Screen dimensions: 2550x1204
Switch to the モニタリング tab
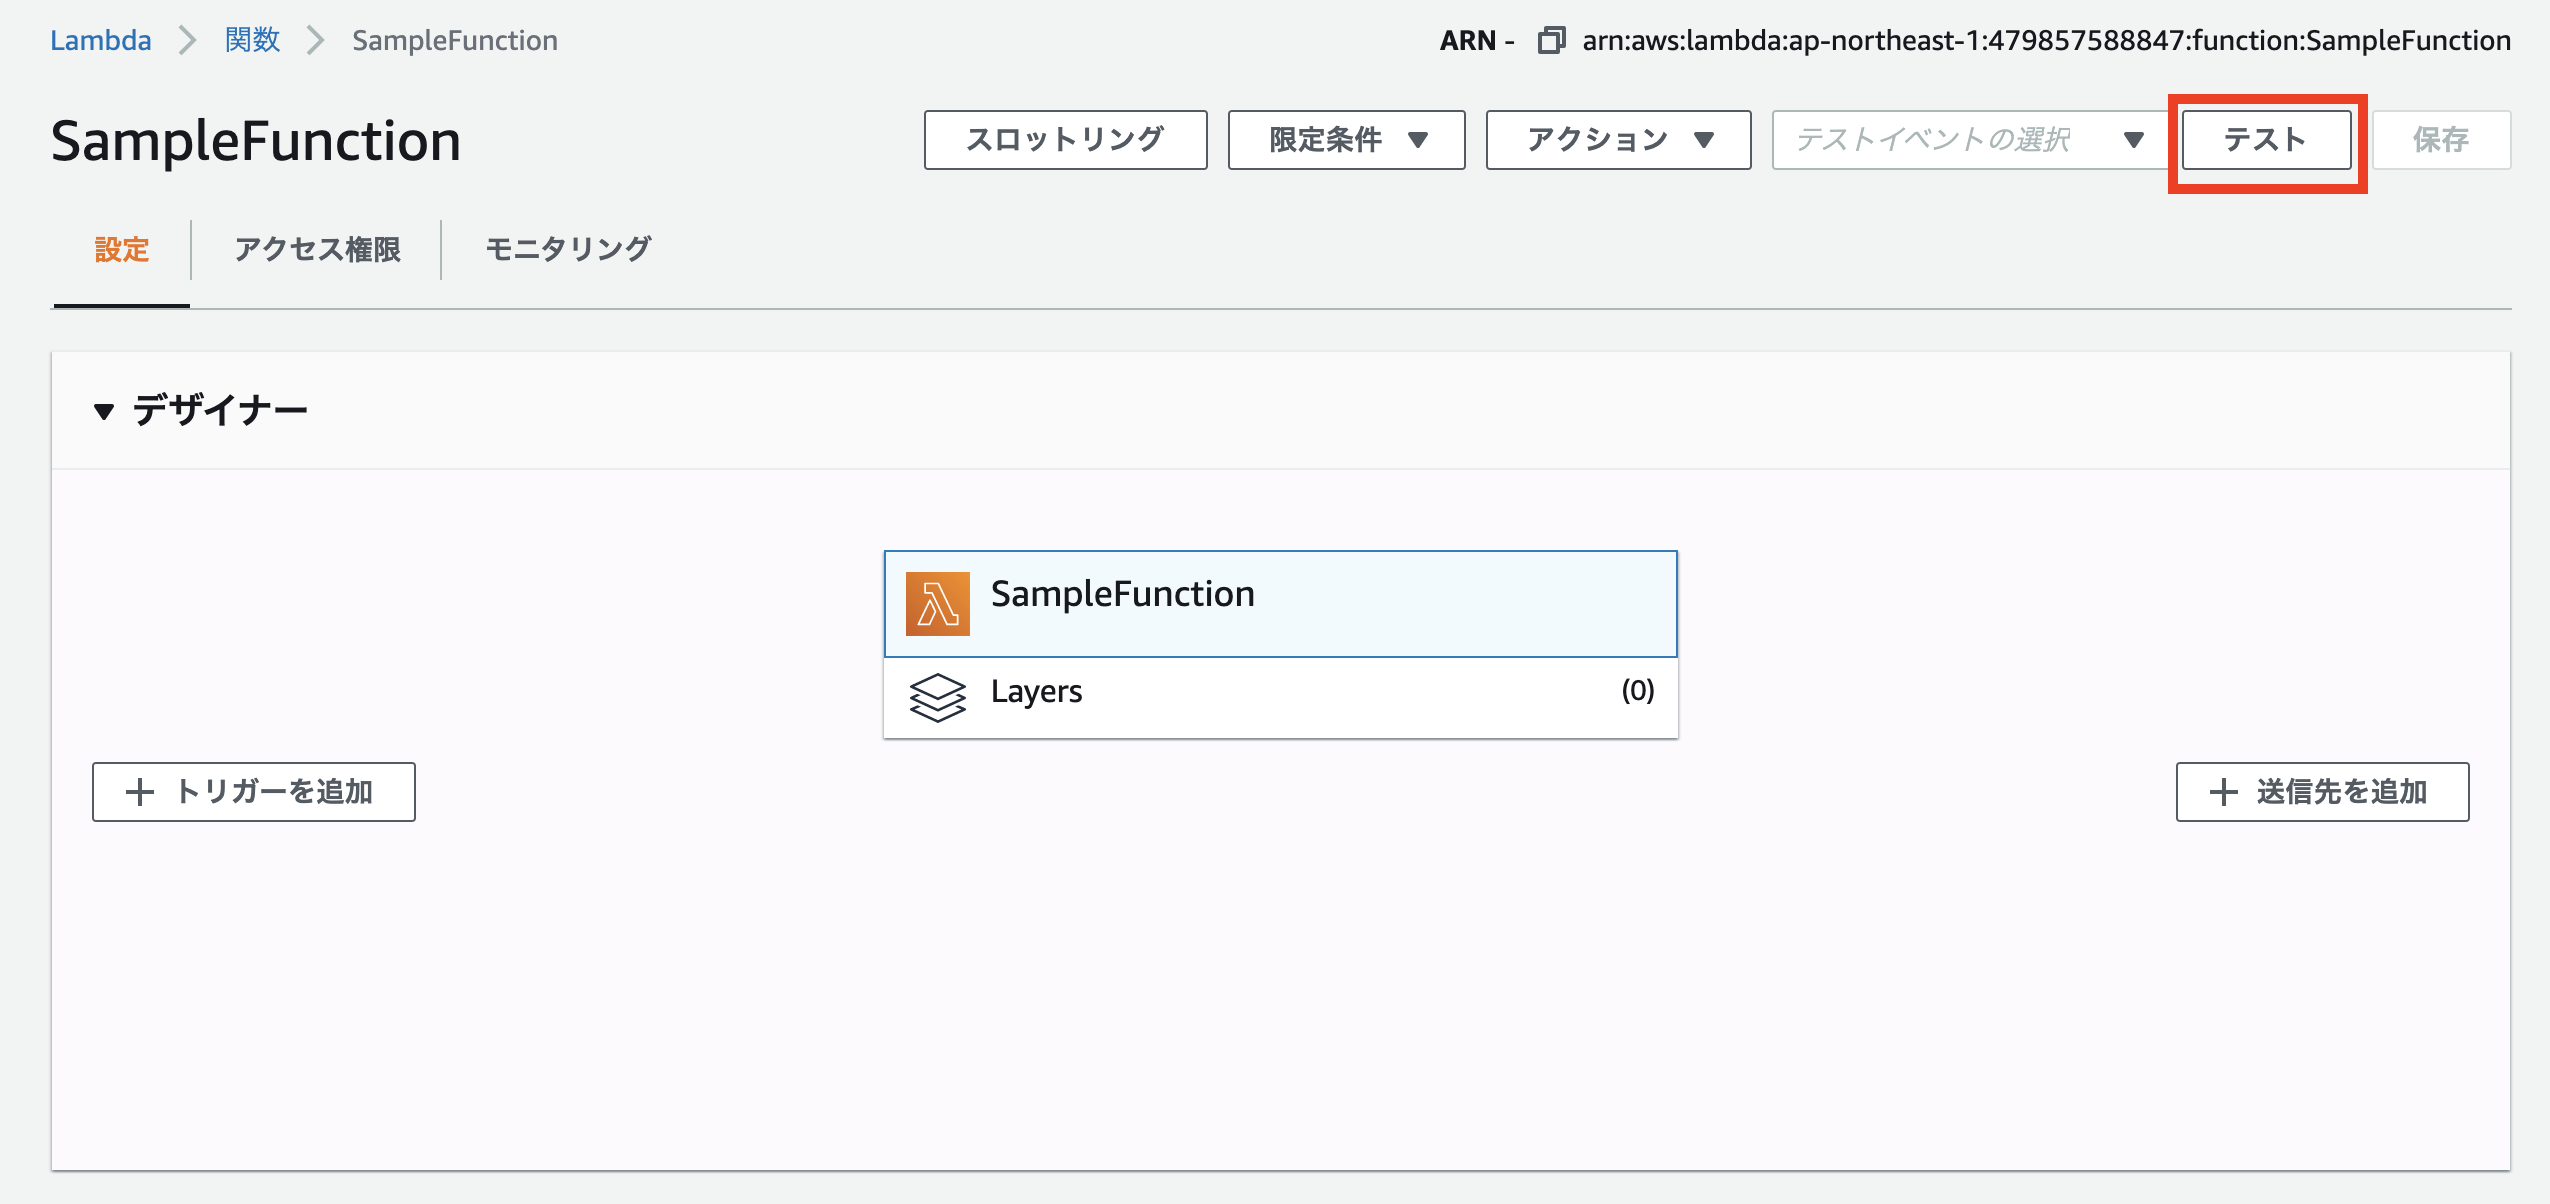pyautogui.click(x=568, y=250)
